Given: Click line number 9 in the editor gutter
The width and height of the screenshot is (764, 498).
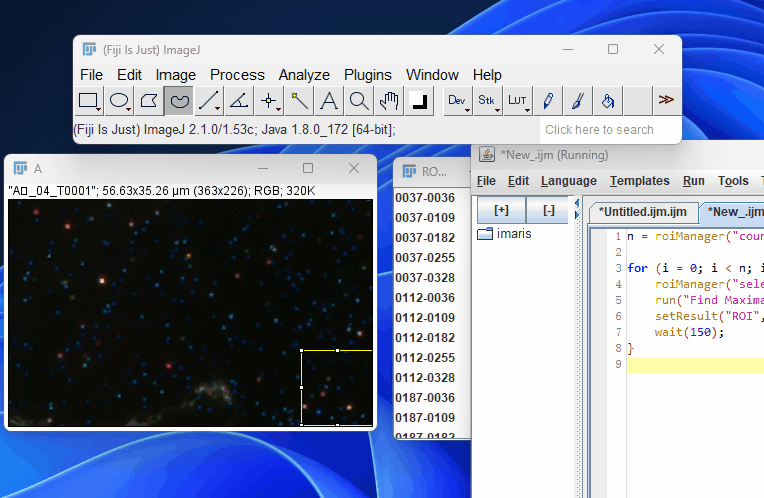Looking at the screenshot, I should [618, 364].
